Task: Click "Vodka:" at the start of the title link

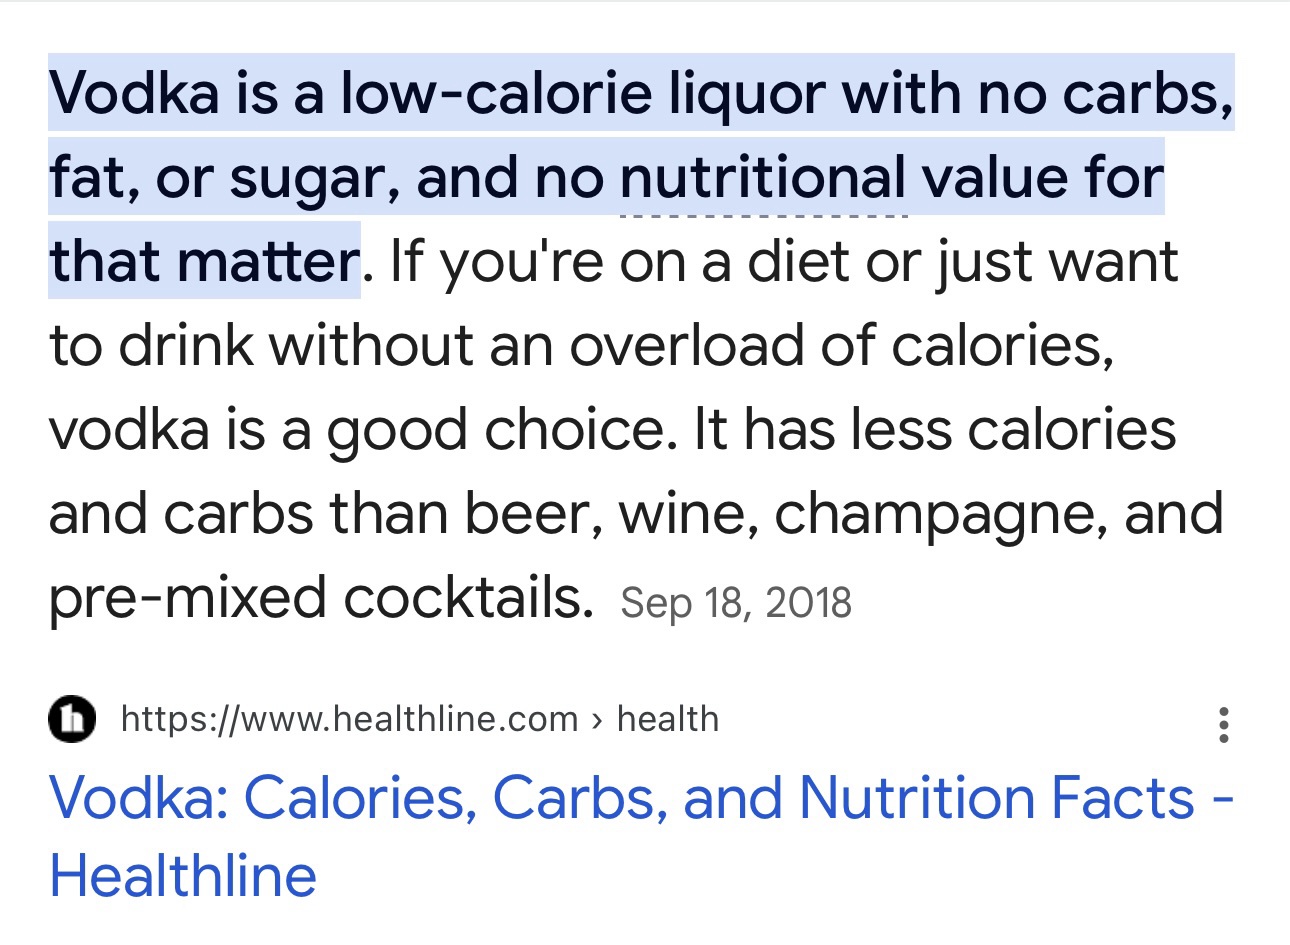Action: (139, 798)
